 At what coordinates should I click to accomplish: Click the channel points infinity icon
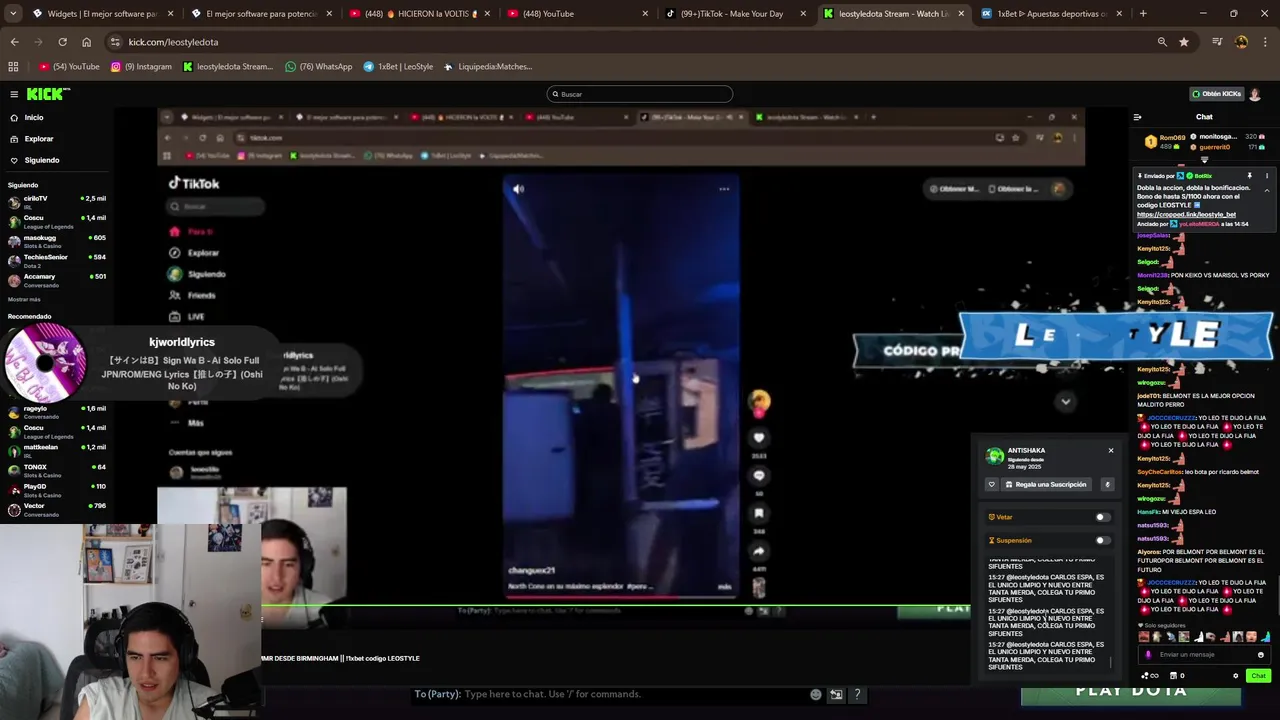[1152, 676]
